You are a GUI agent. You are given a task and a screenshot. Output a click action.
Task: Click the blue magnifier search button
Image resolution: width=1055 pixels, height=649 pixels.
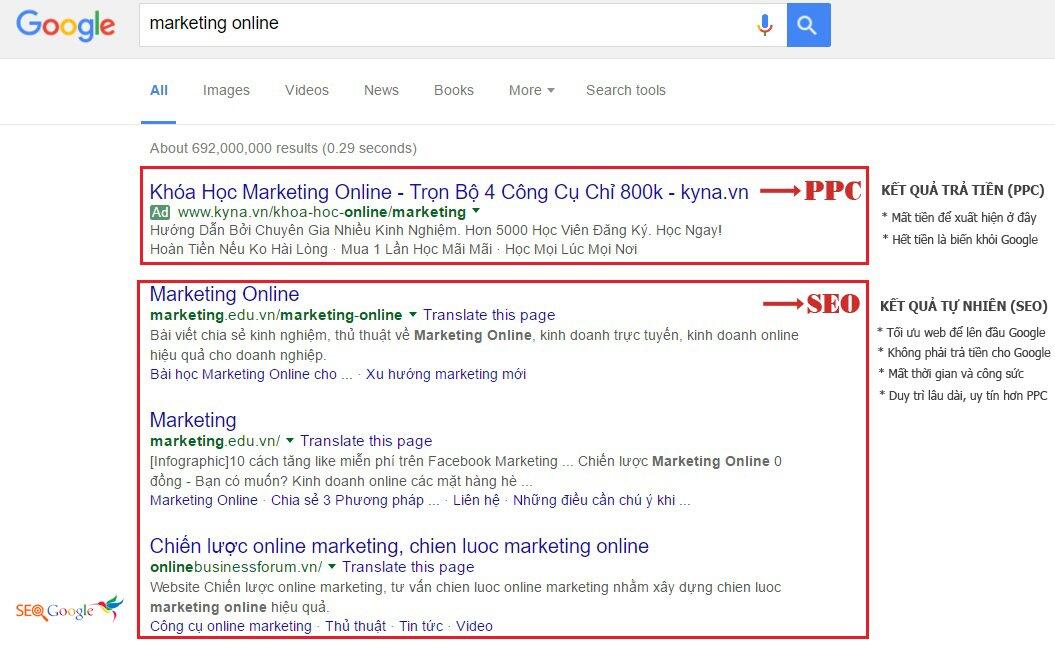[808, 25]
